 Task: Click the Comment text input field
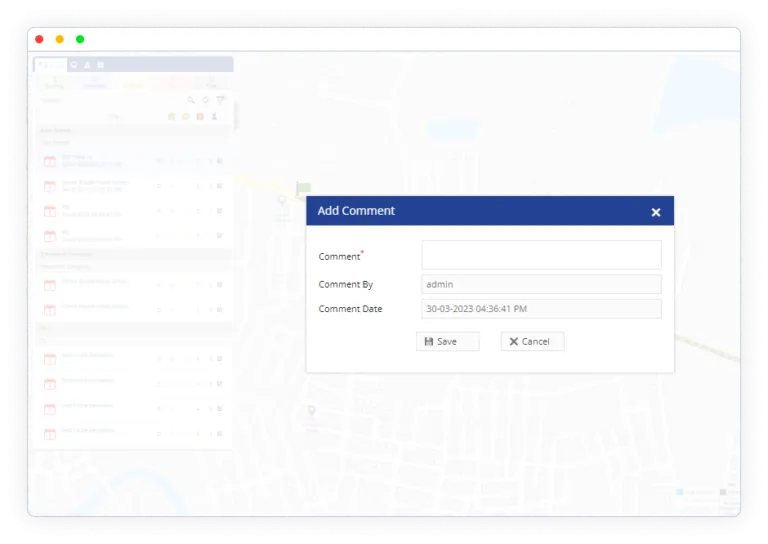pyautogui.click(x=541, y=255)
